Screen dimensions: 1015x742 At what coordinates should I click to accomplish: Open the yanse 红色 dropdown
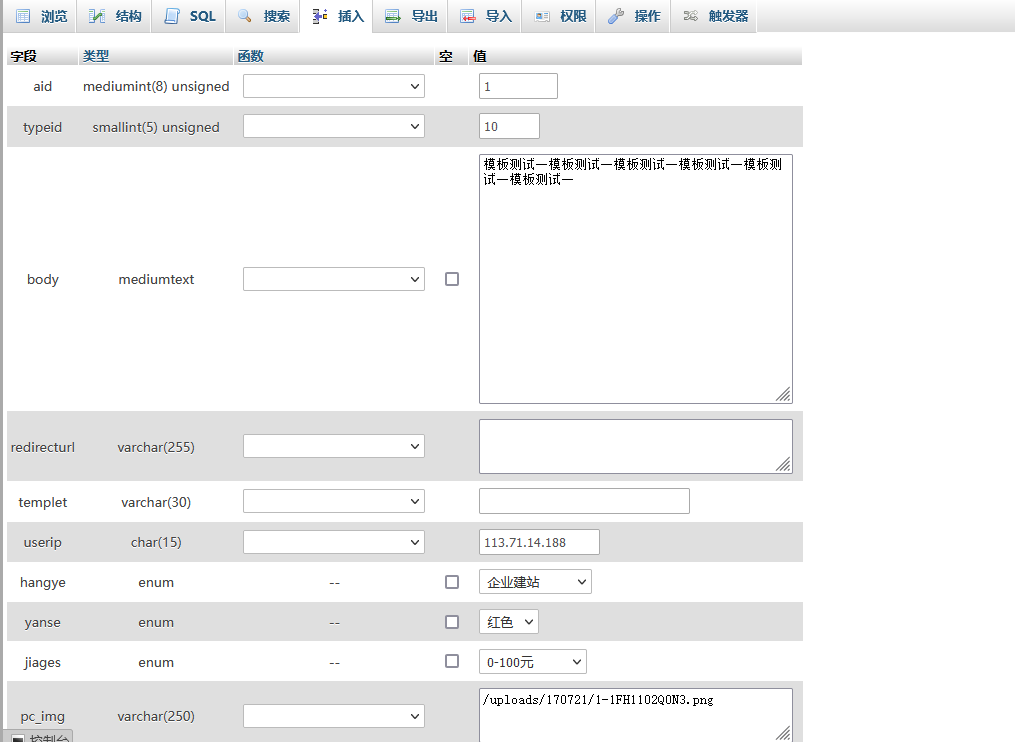point(509,622)
